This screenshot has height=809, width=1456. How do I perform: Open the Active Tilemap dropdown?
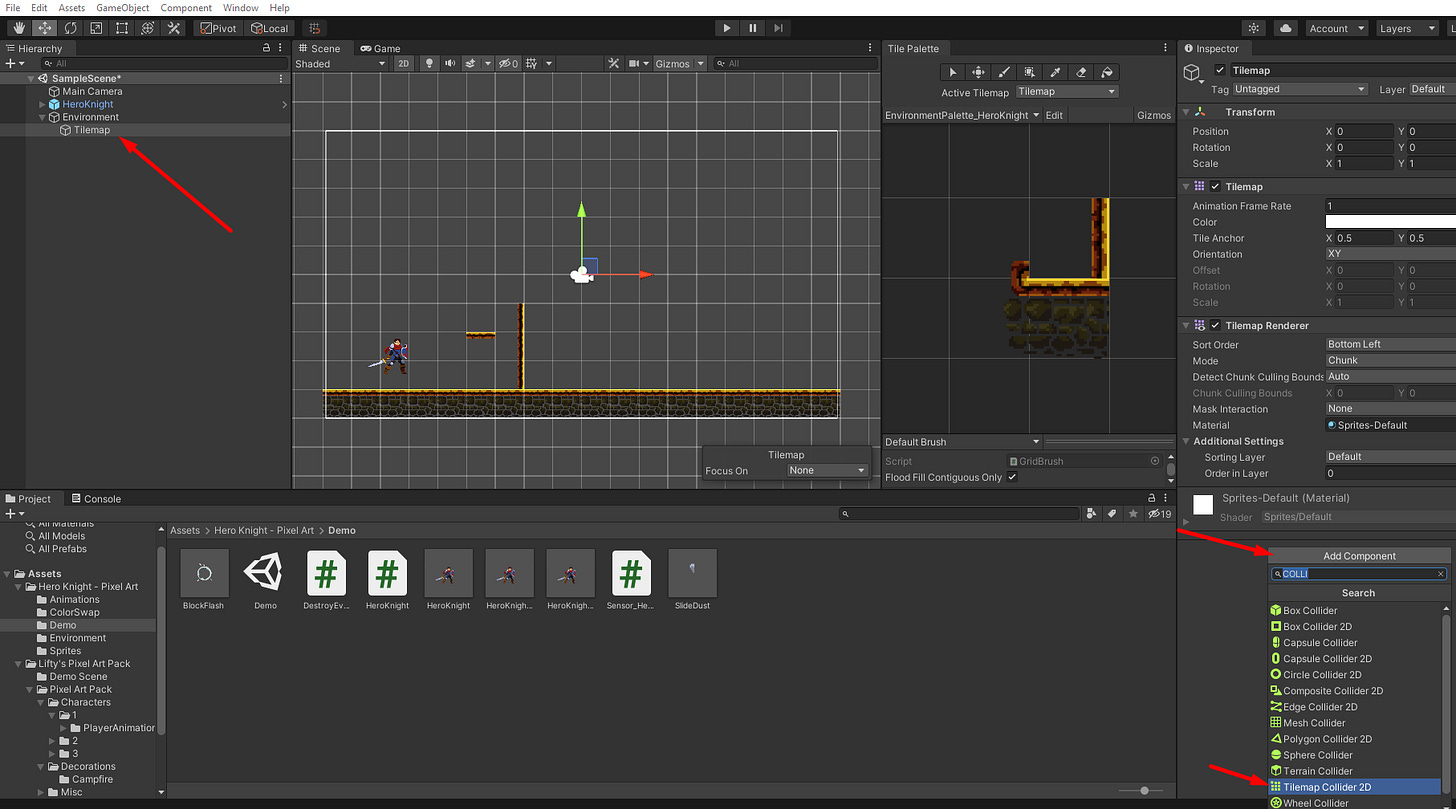(1066, 91)
